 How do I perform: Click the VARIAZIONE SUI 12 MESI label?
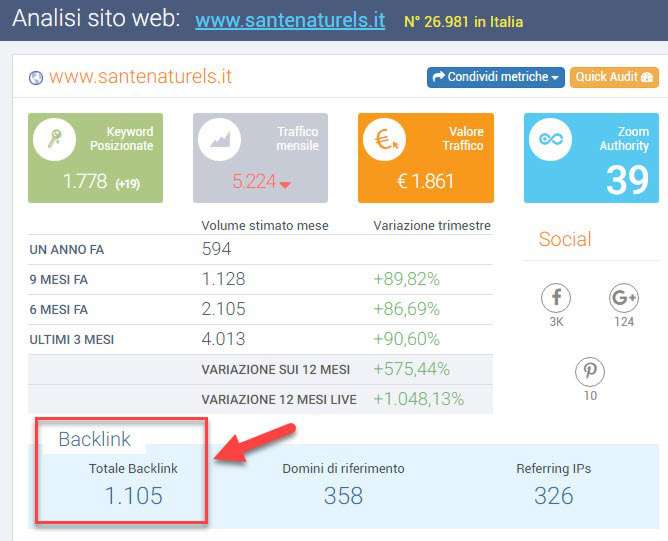[276, 370]
